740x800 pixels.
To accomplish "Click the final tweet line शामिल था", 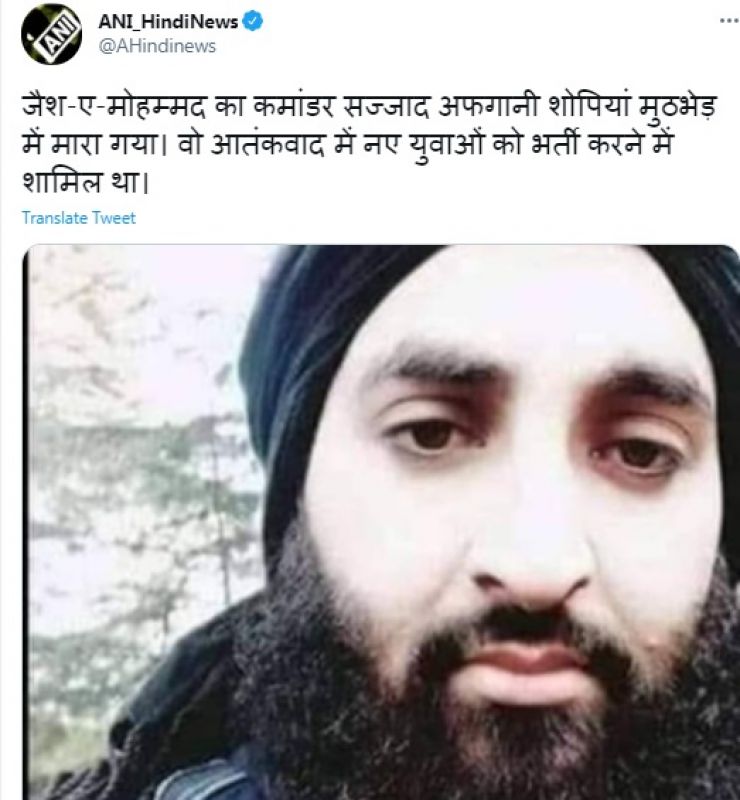I will tap(85, 182).
